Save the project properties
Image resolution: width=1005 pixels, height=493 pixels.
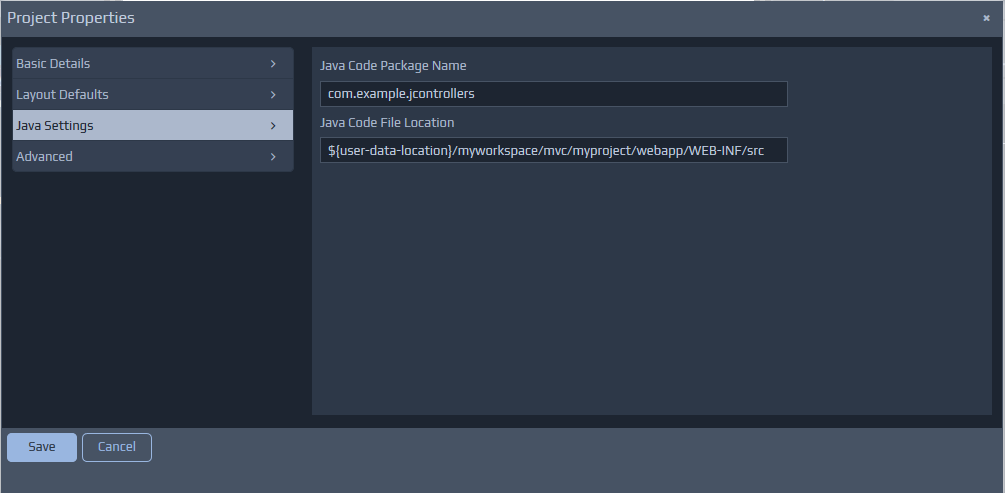[42, 447]
